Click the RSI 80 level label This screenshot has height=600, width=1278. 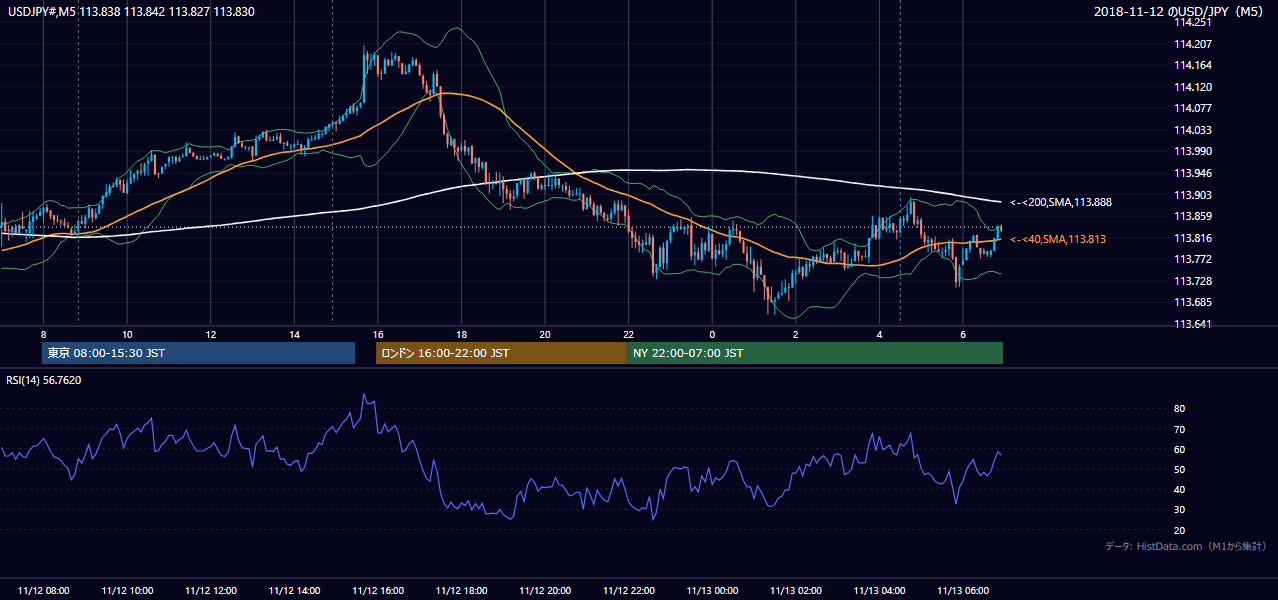pos(1179,409)
